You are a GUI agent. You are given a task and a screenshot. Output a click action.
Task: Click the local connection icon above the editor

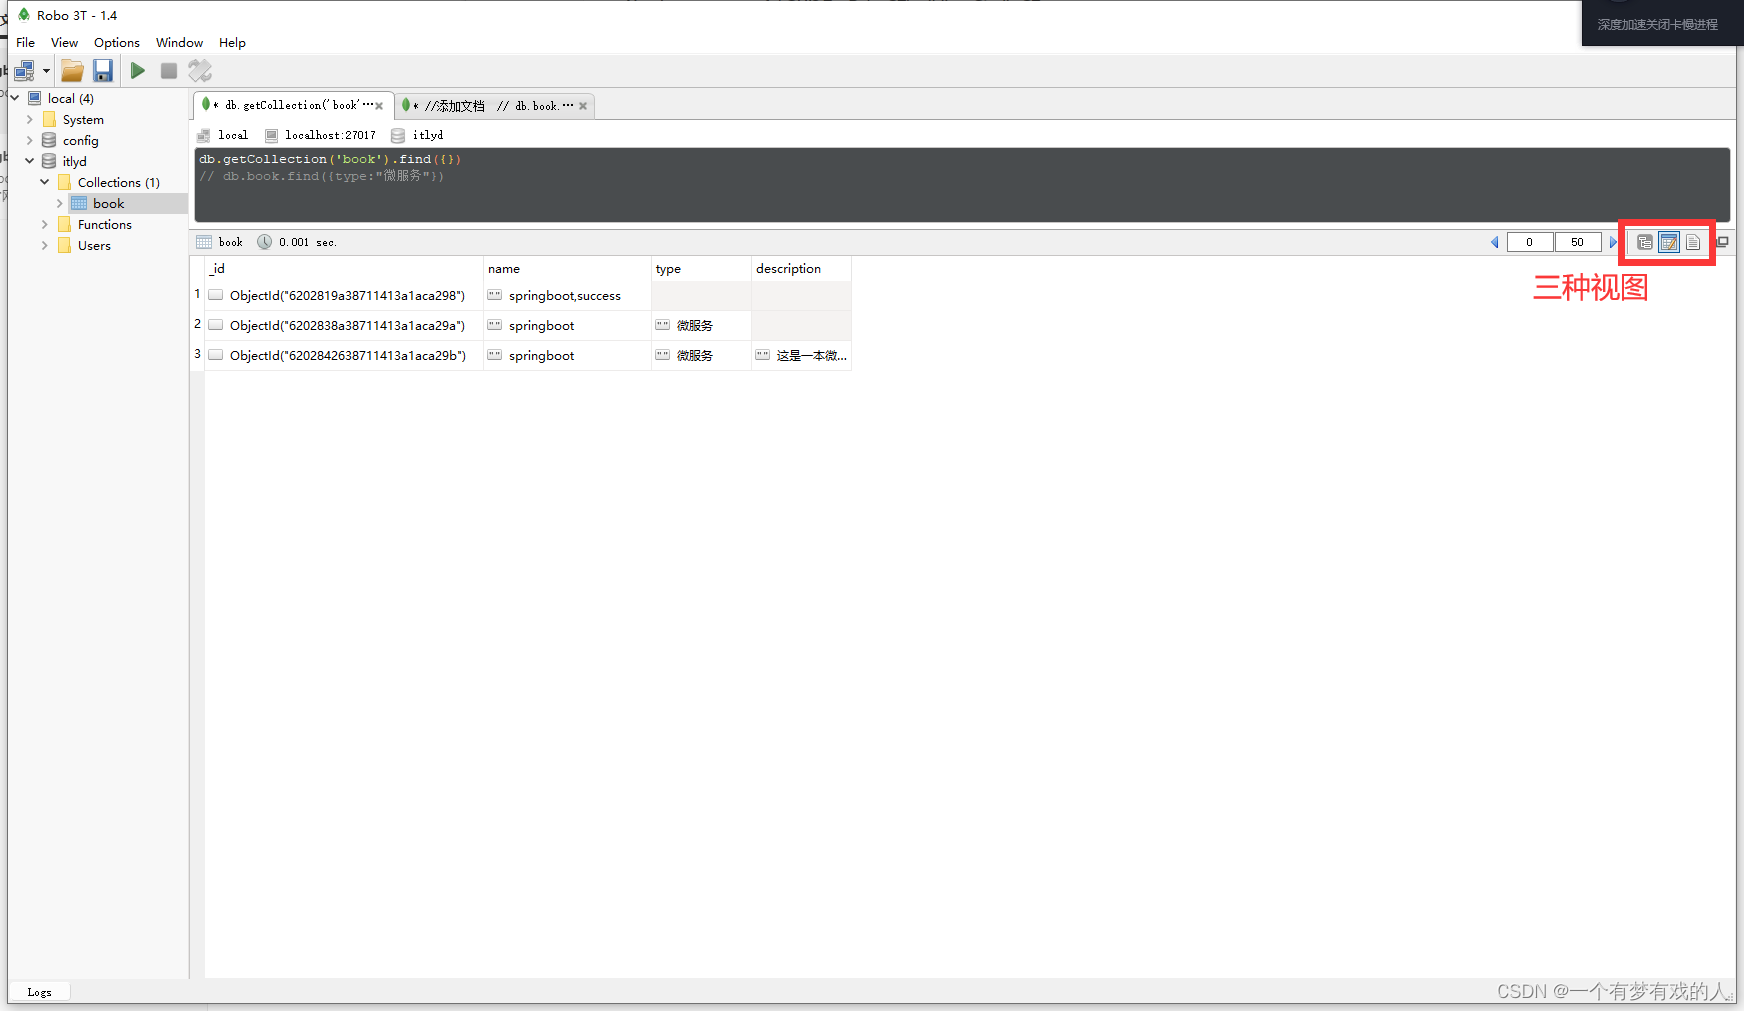click(x=204, y=135)
